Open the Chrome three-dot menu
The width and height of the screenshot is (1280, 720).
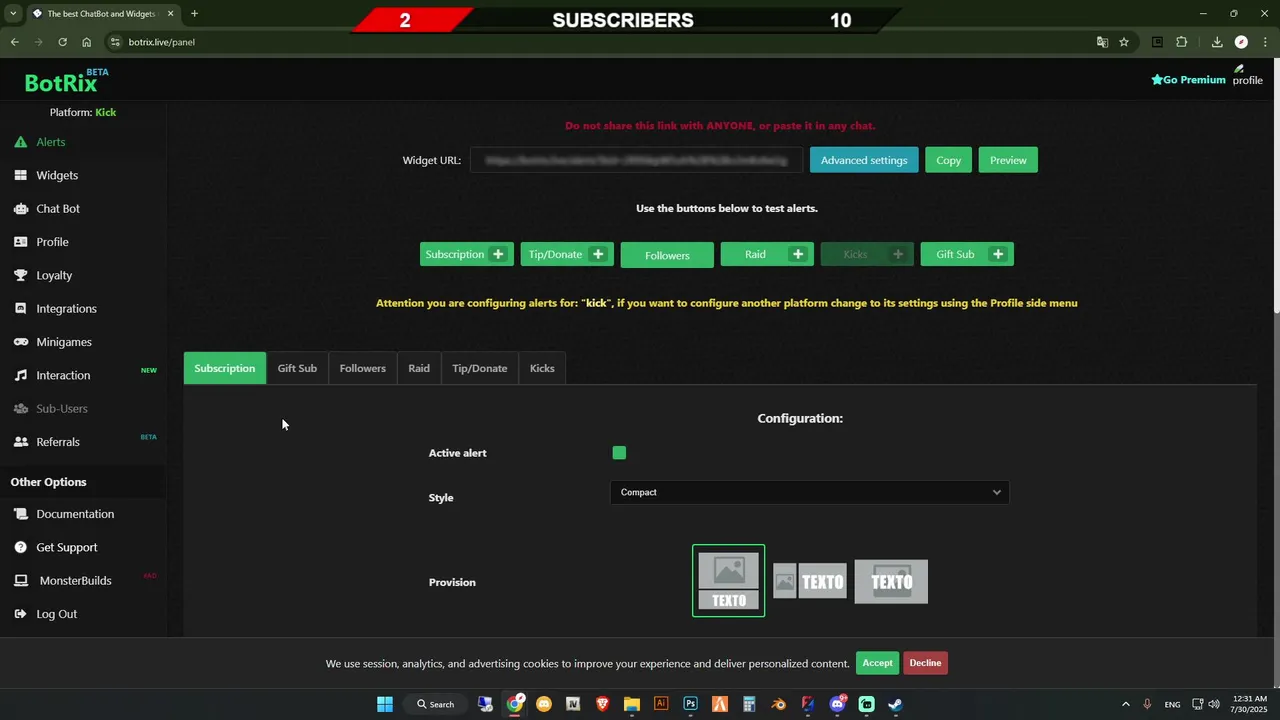click(1266, 42)
